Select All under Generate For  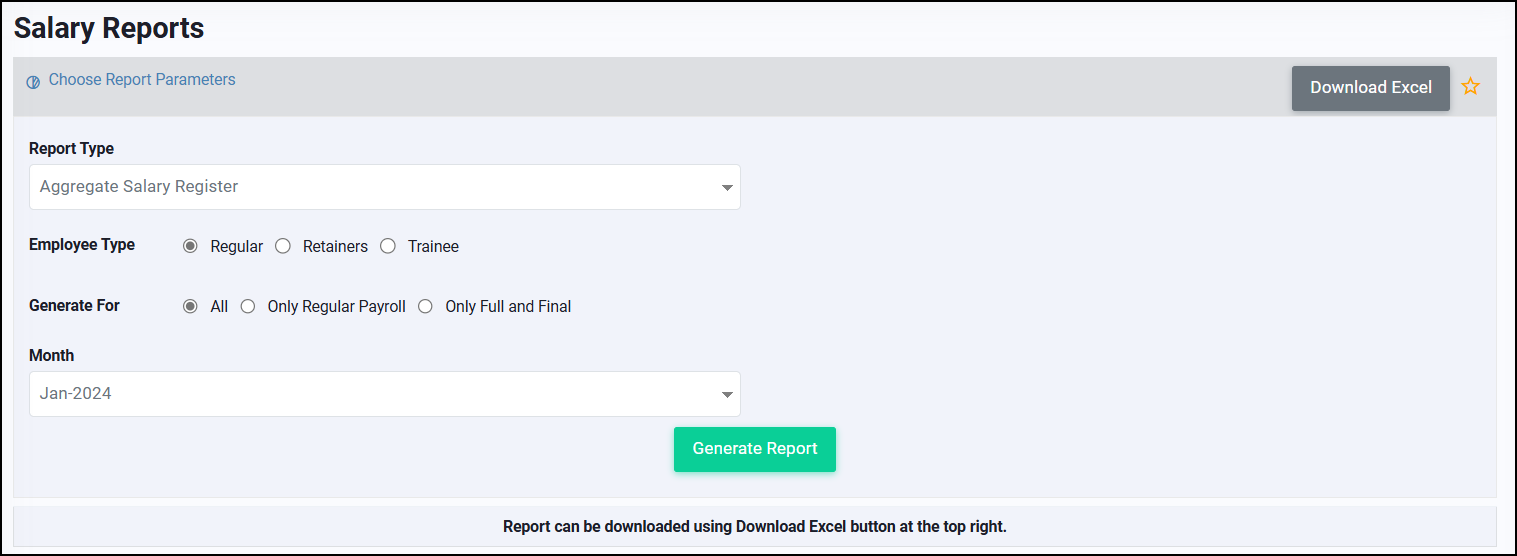(190, 307)
